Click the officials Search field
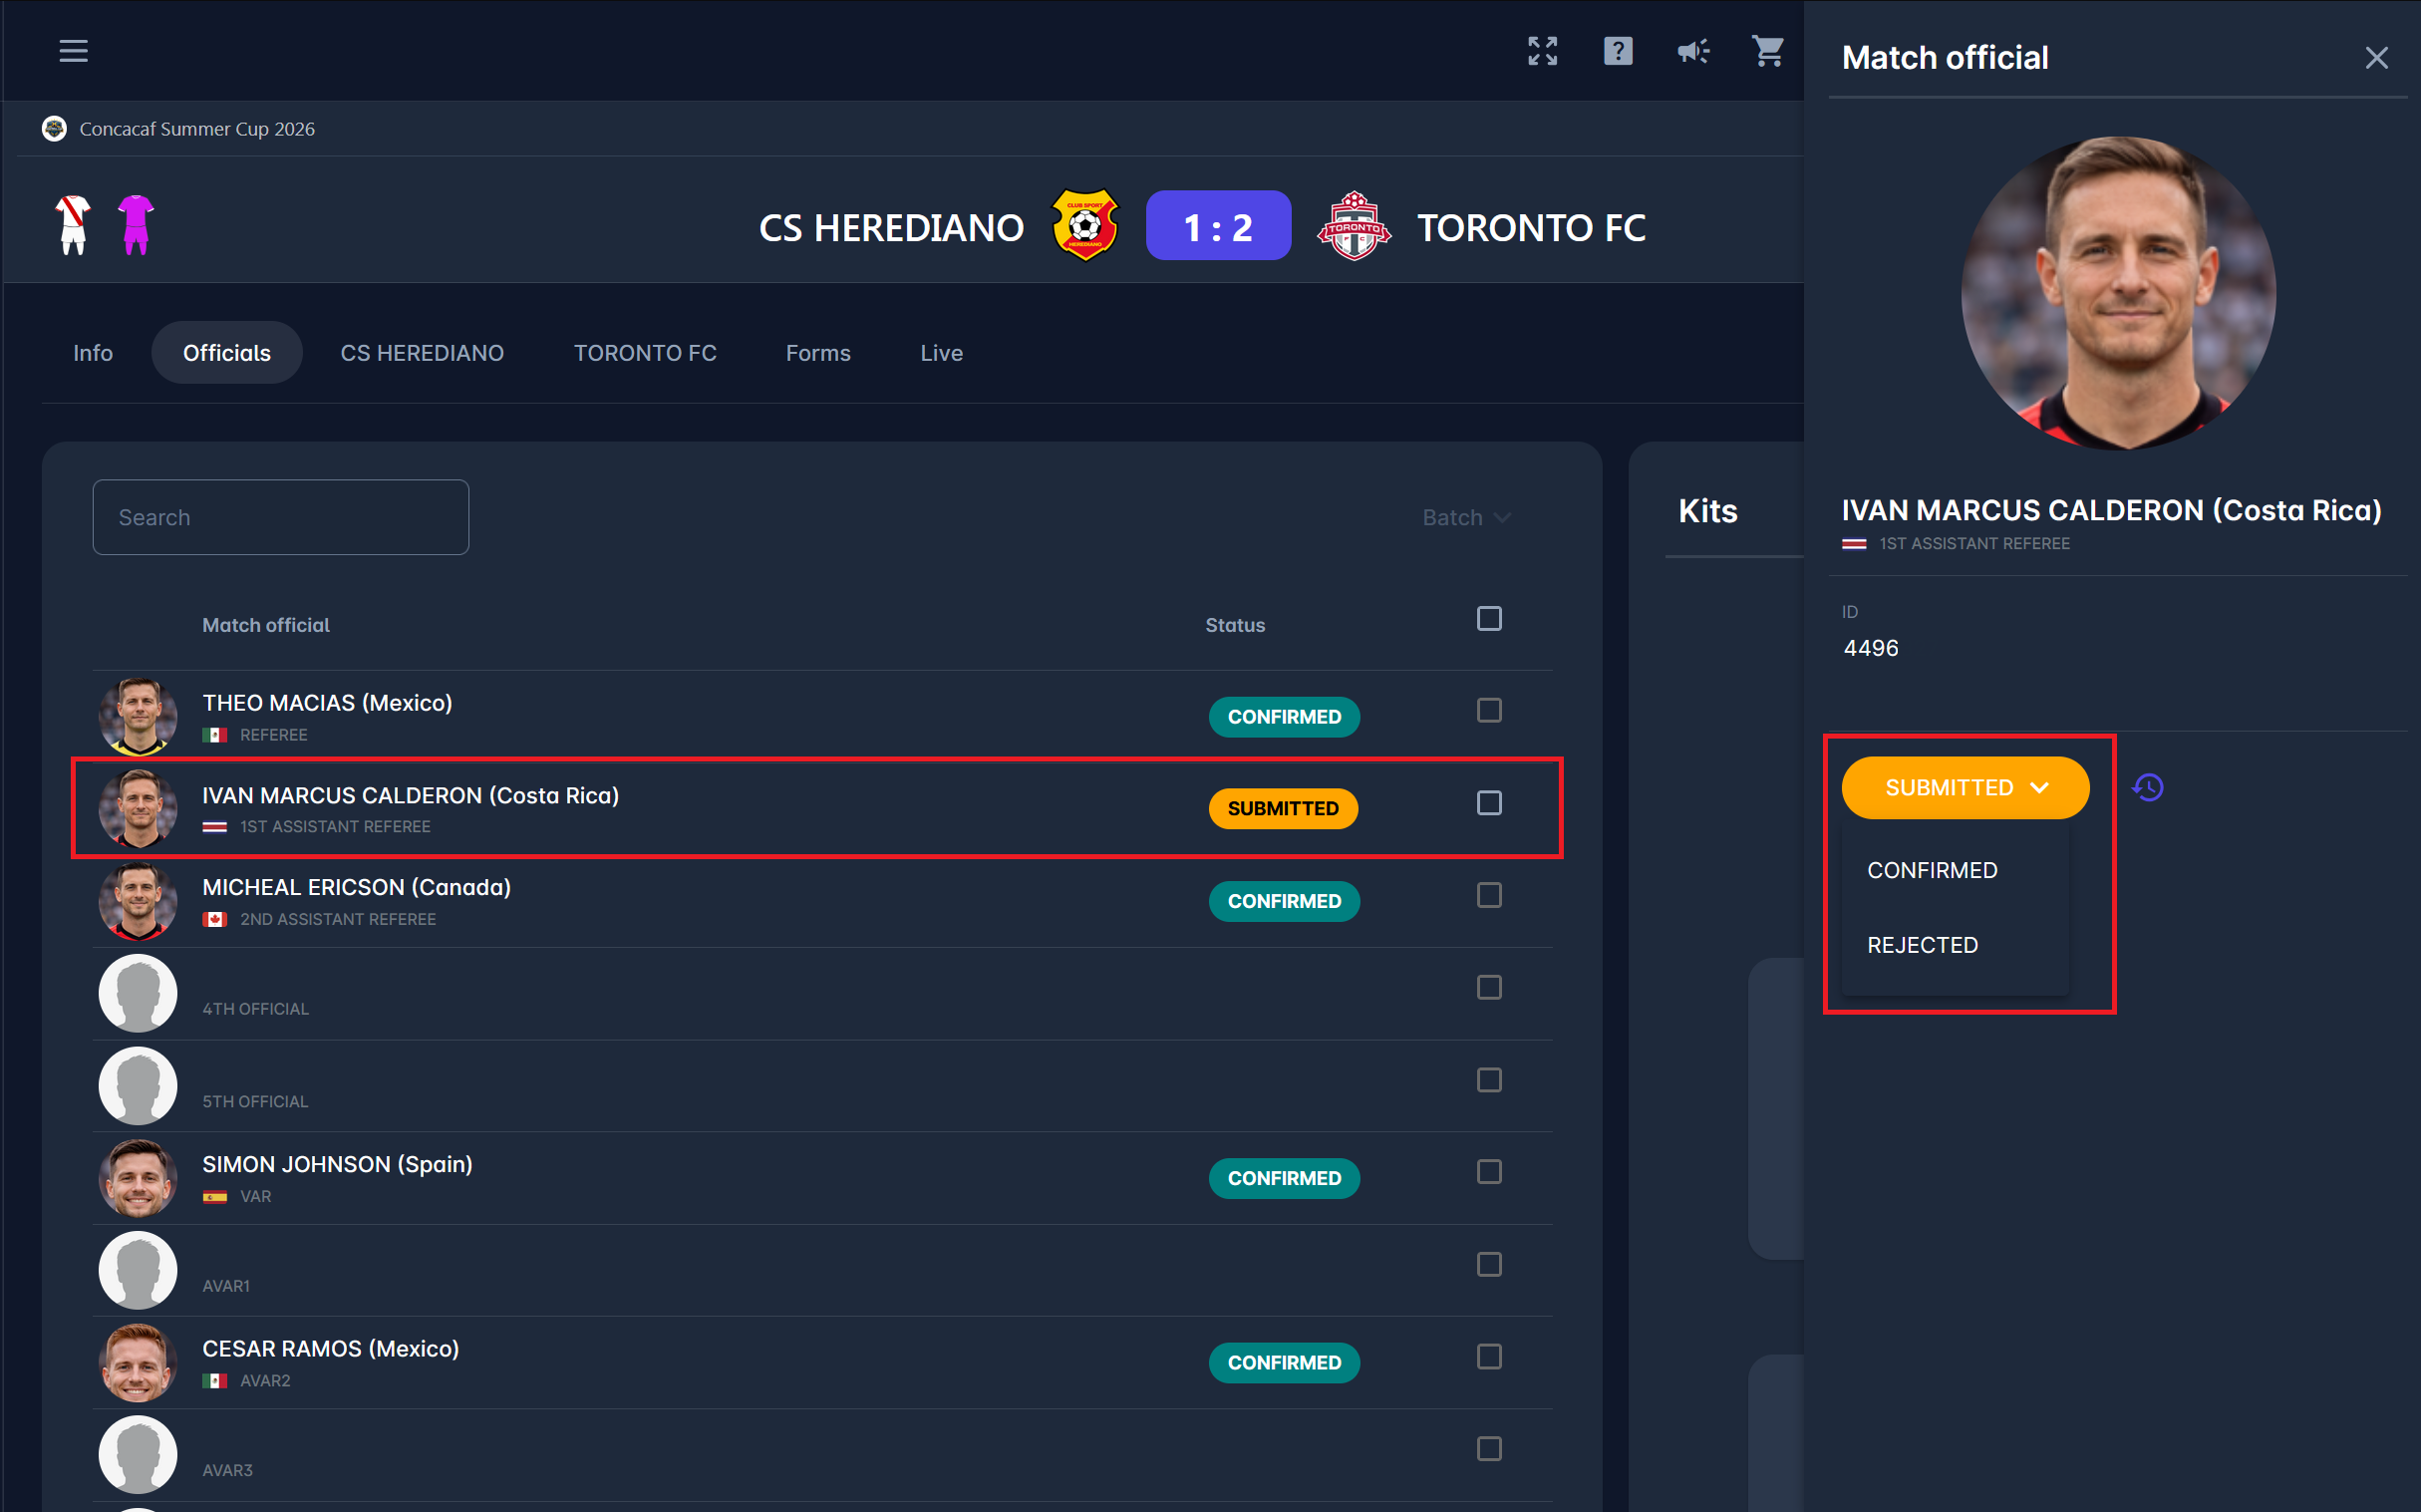Screen dimensions: 2421x1512 click(280, 517)
